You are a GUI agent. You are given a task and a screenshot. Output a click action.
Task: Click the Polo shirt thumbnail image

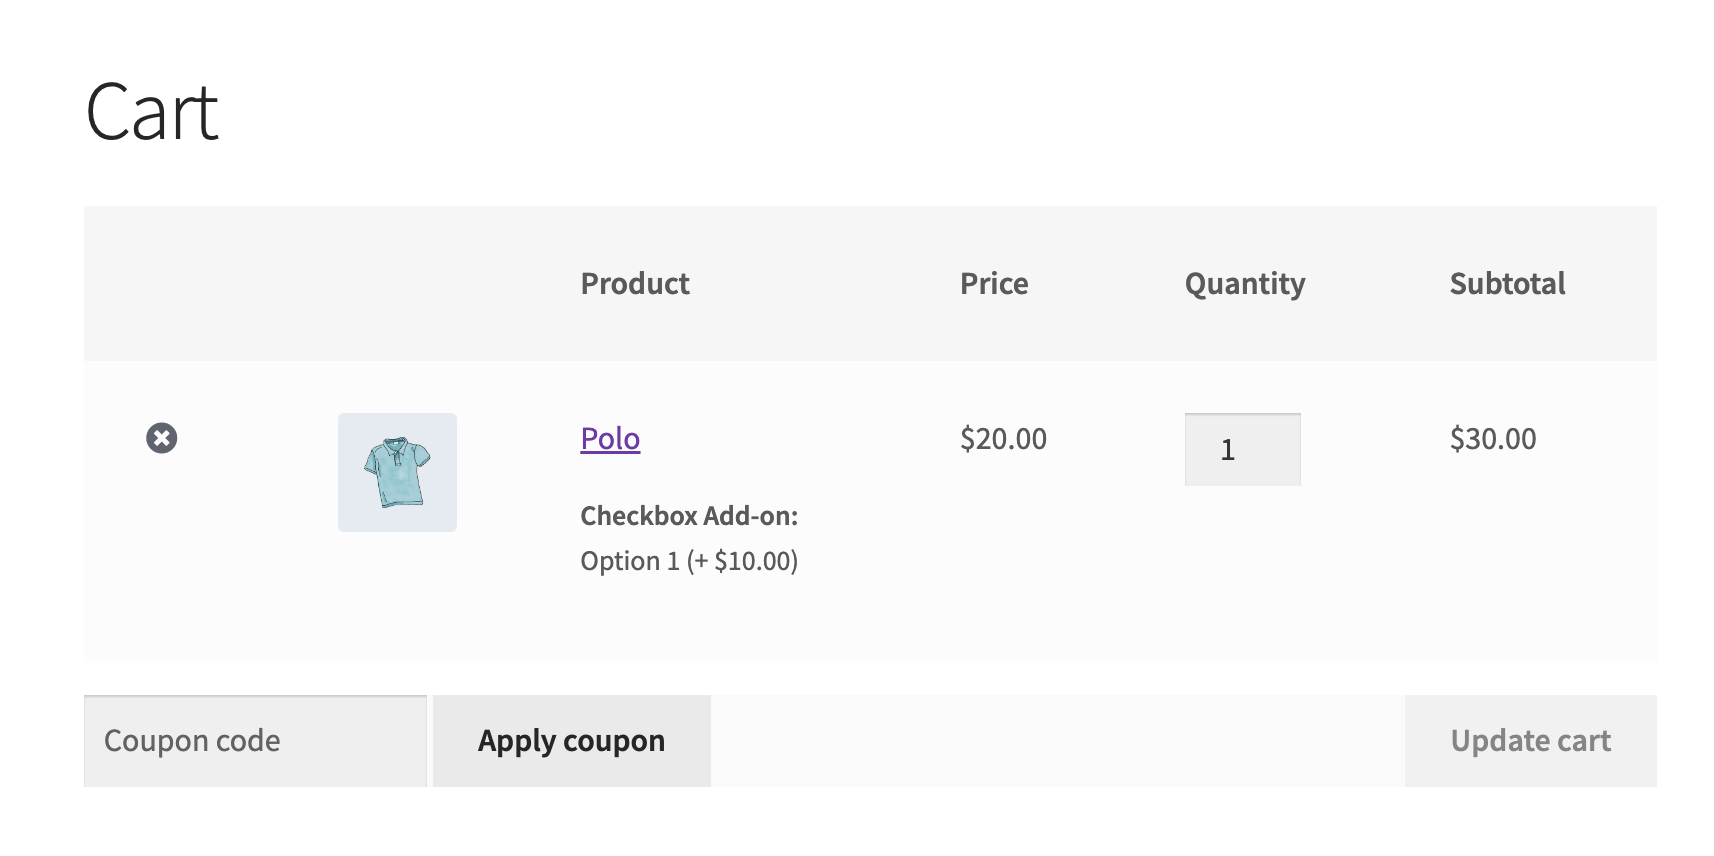point(397,472)
